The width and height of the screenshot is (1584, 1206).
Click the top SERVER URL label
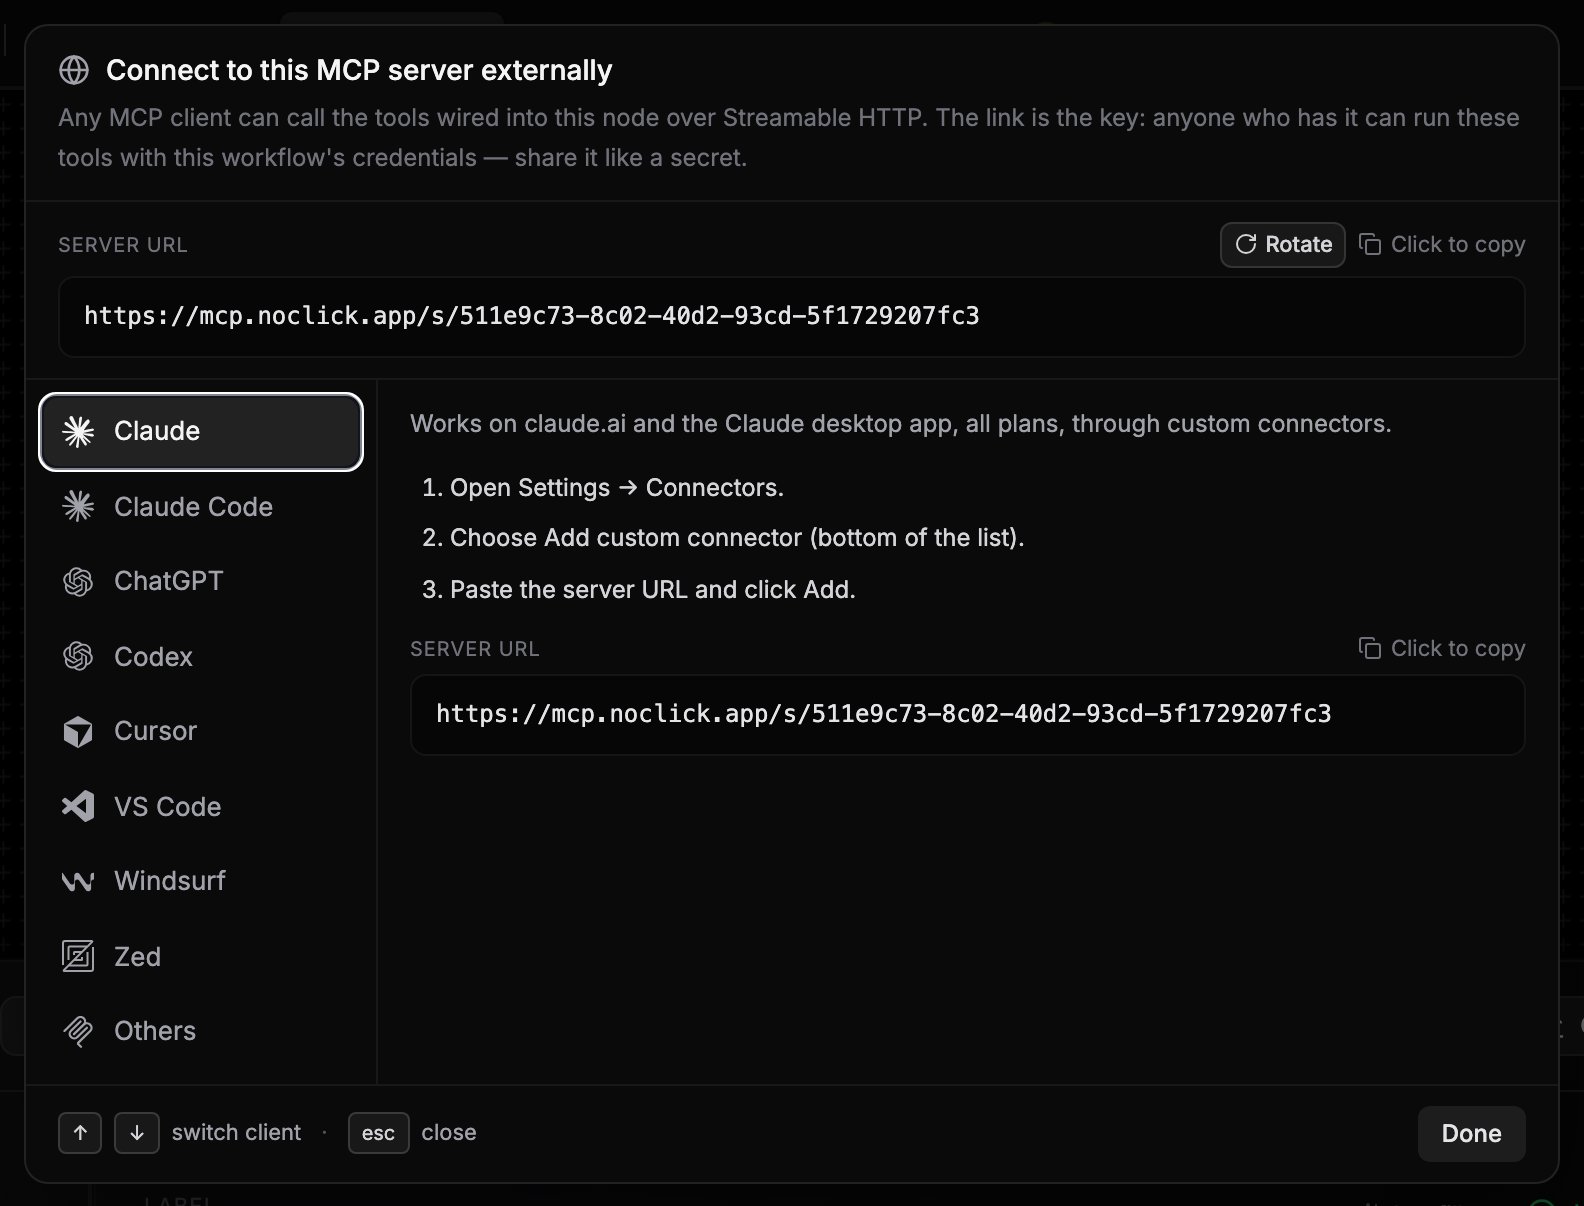click(x=123, y=245)
